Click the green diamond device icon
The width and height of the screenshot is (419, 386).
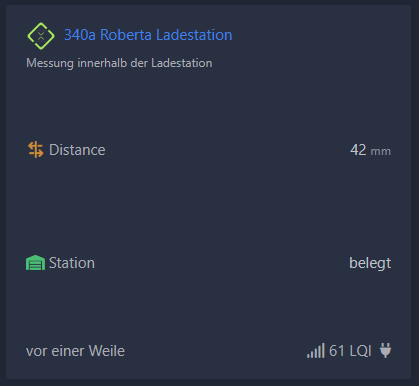(41, 36)
